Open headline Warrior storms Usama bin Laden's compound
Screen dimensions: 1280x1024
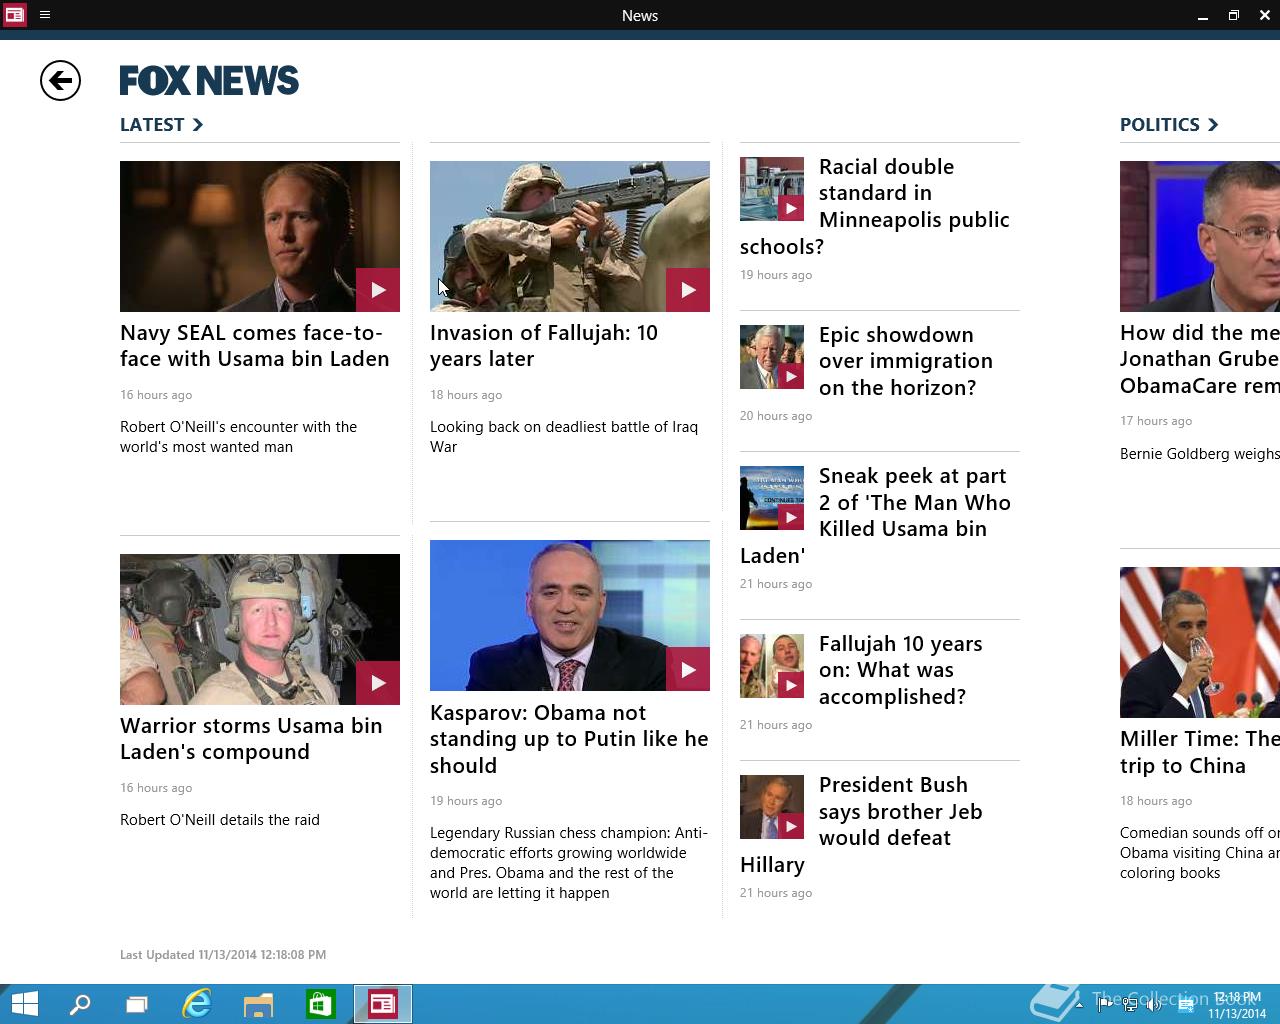pyautogui.click(x=251, y=739)
